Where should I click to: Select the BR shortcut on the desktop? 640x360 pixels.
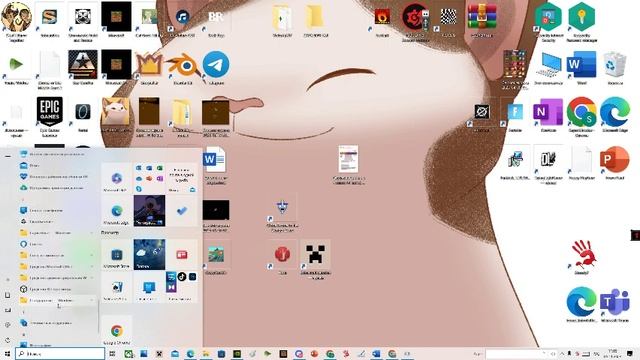(x=216, y=17)
